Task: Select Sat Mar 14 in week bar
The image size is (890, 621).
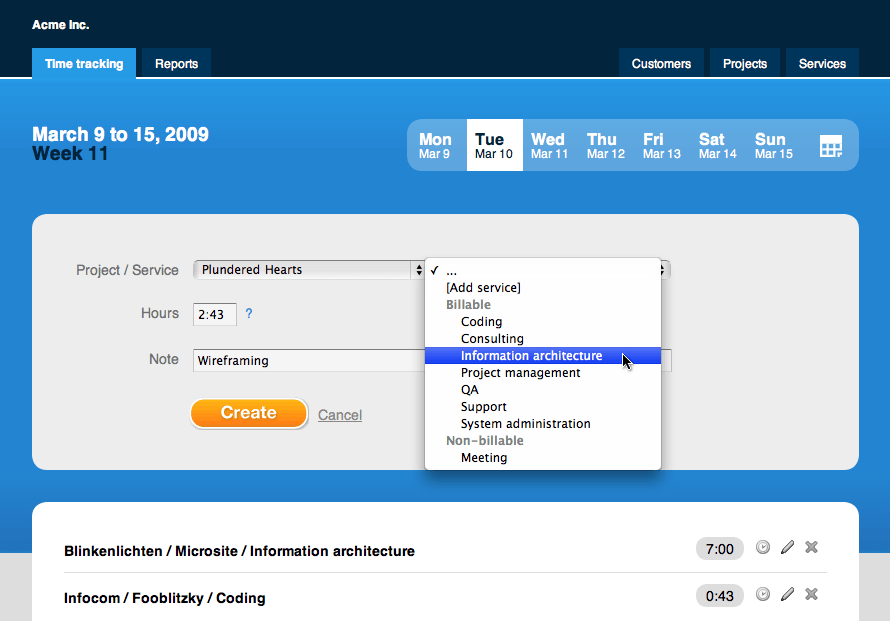Action: 718,145
